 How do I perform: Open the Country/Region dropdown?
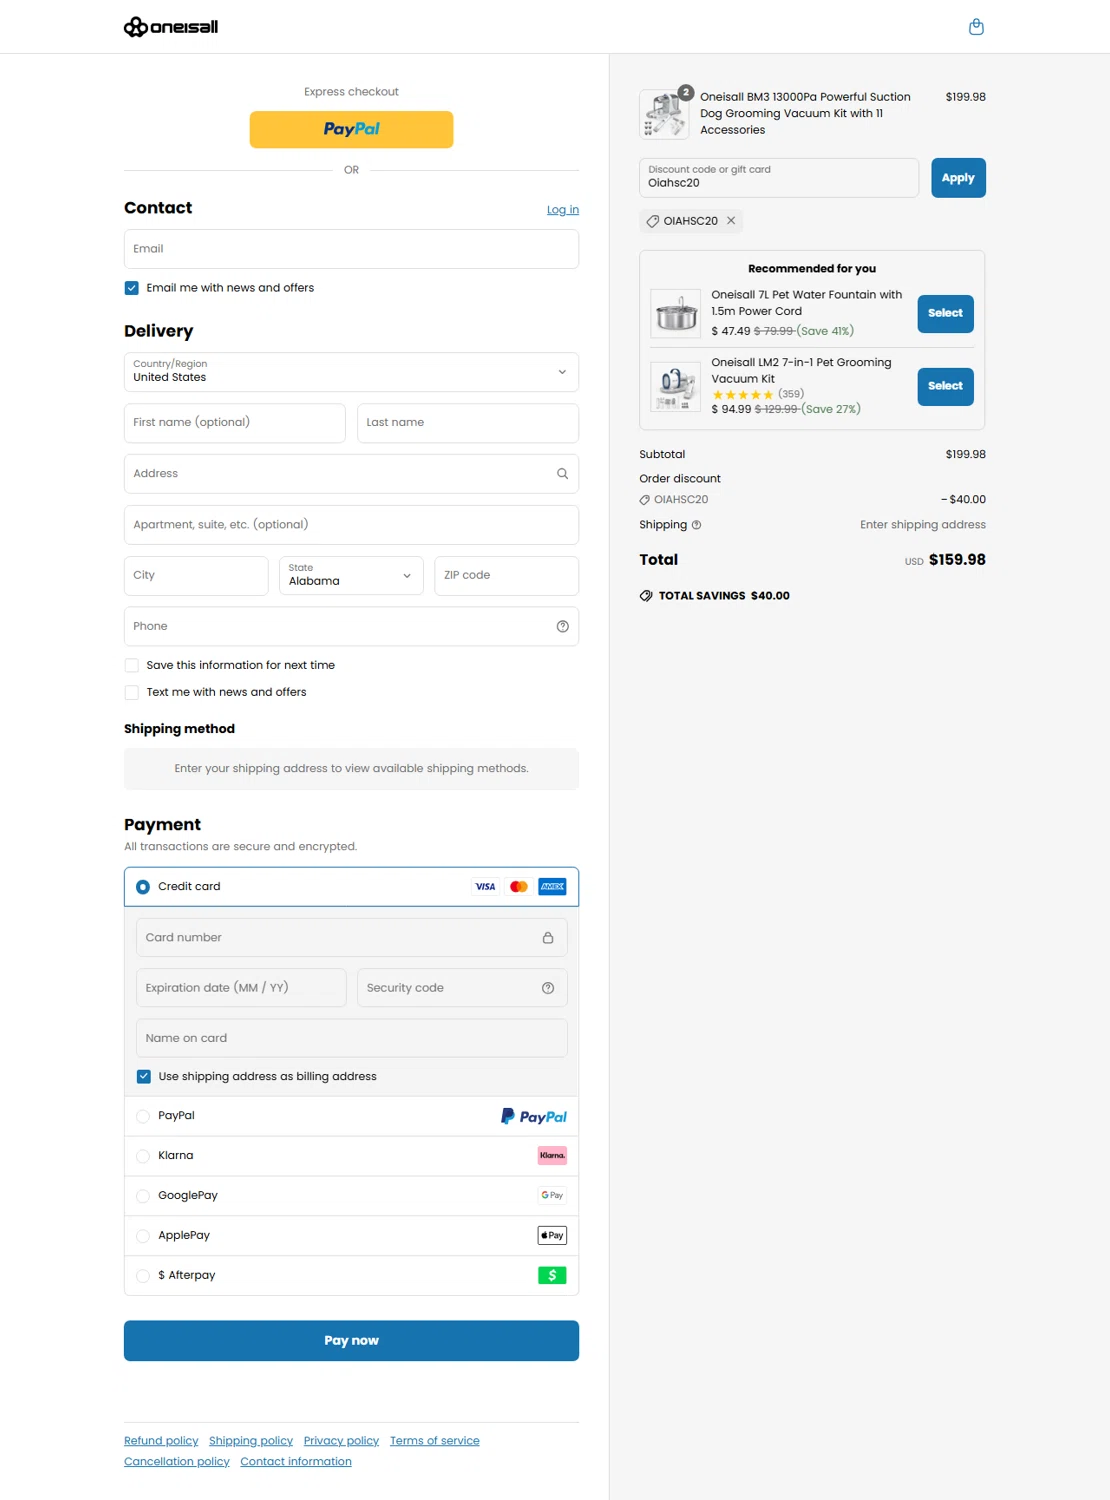(351, 372)
